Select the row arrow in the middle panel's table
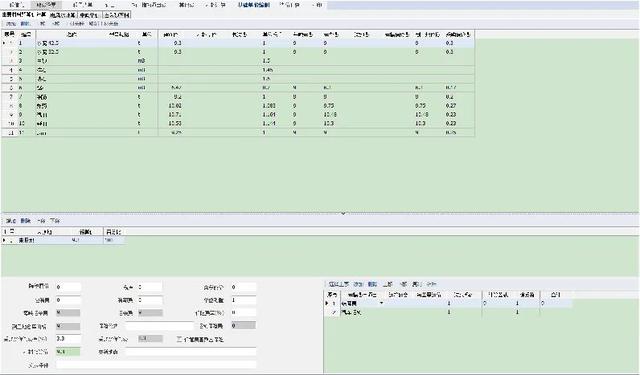640x375 pixels. coord(4,240)
